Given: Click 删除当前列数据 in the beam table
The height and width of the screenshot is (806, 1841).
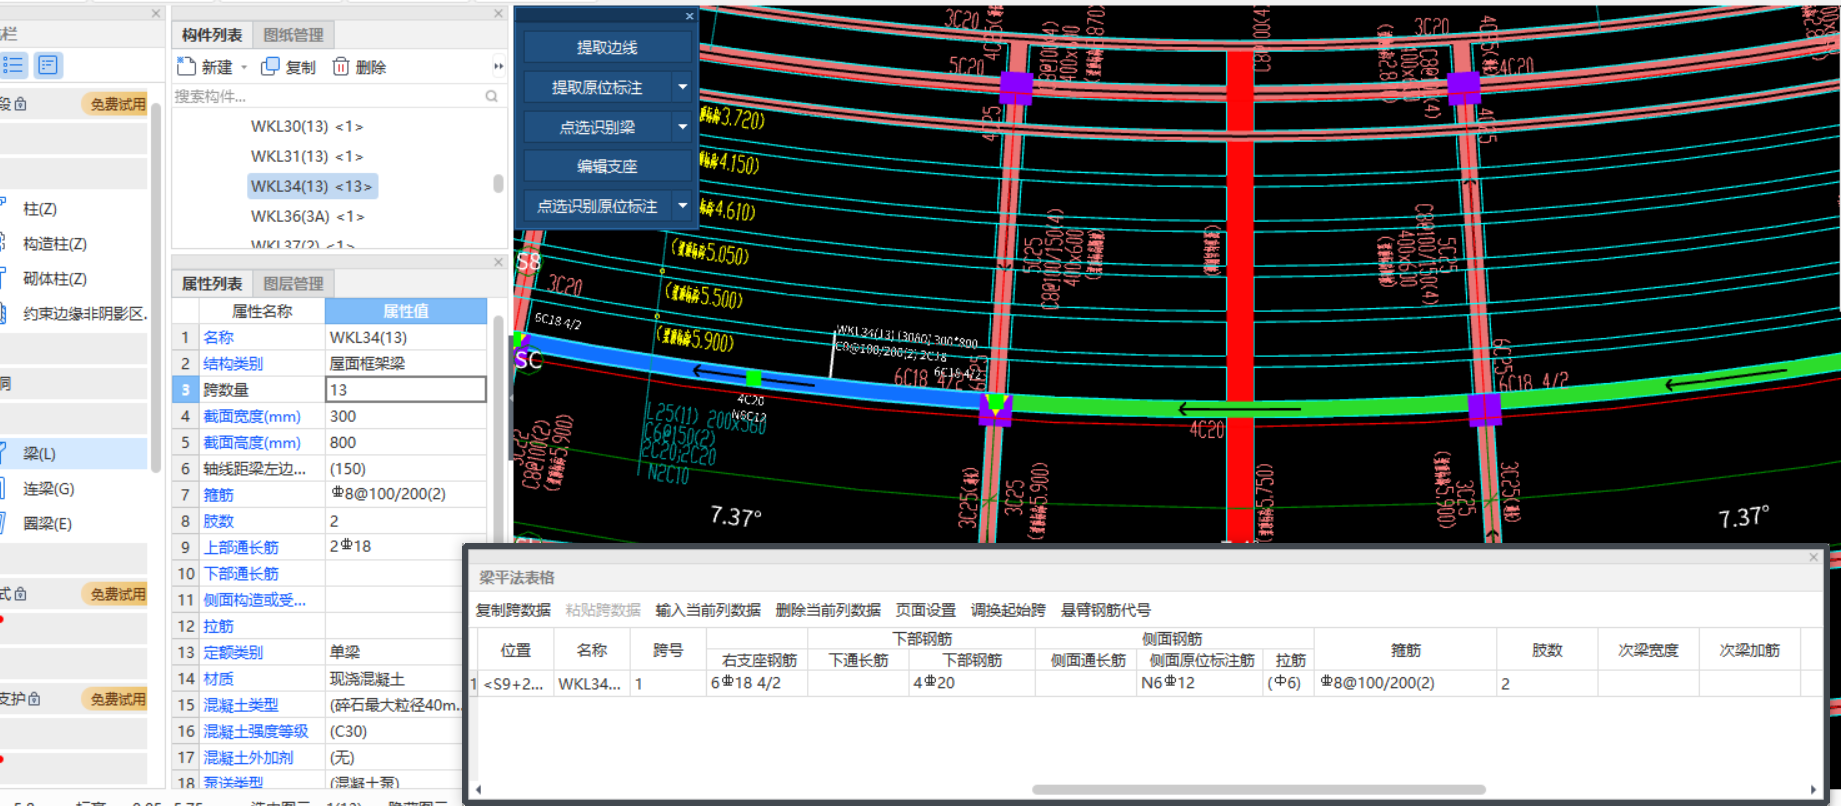Looking at the screenshot, I should click(828, 610).
